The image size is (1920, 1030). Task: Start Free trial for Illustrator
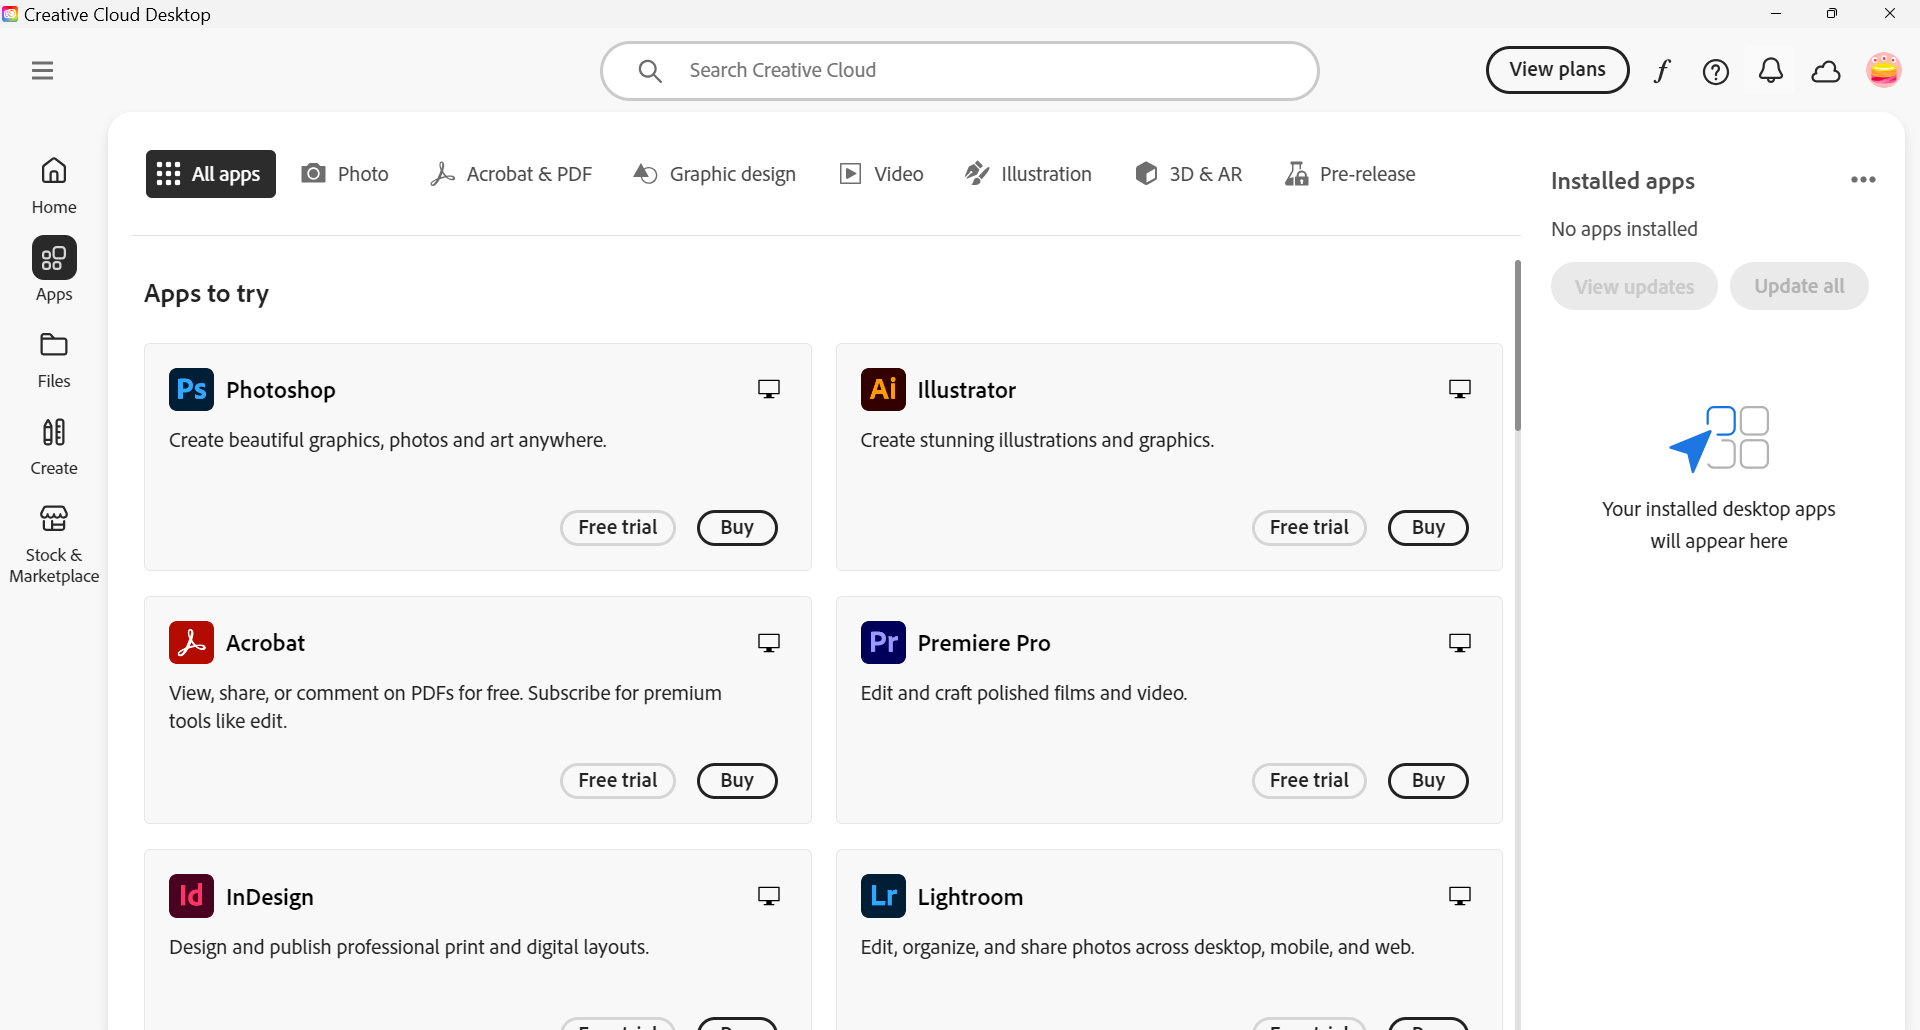tap(1309, 528)
